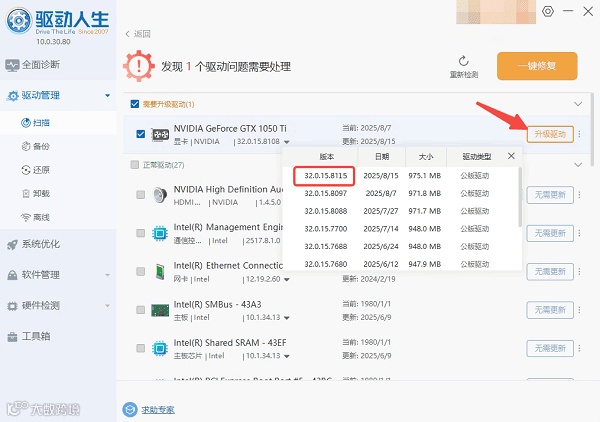Click the Intel Shared SRAM chip icon
The width and height of the screenshot is (600, 422).
point(160,348)
